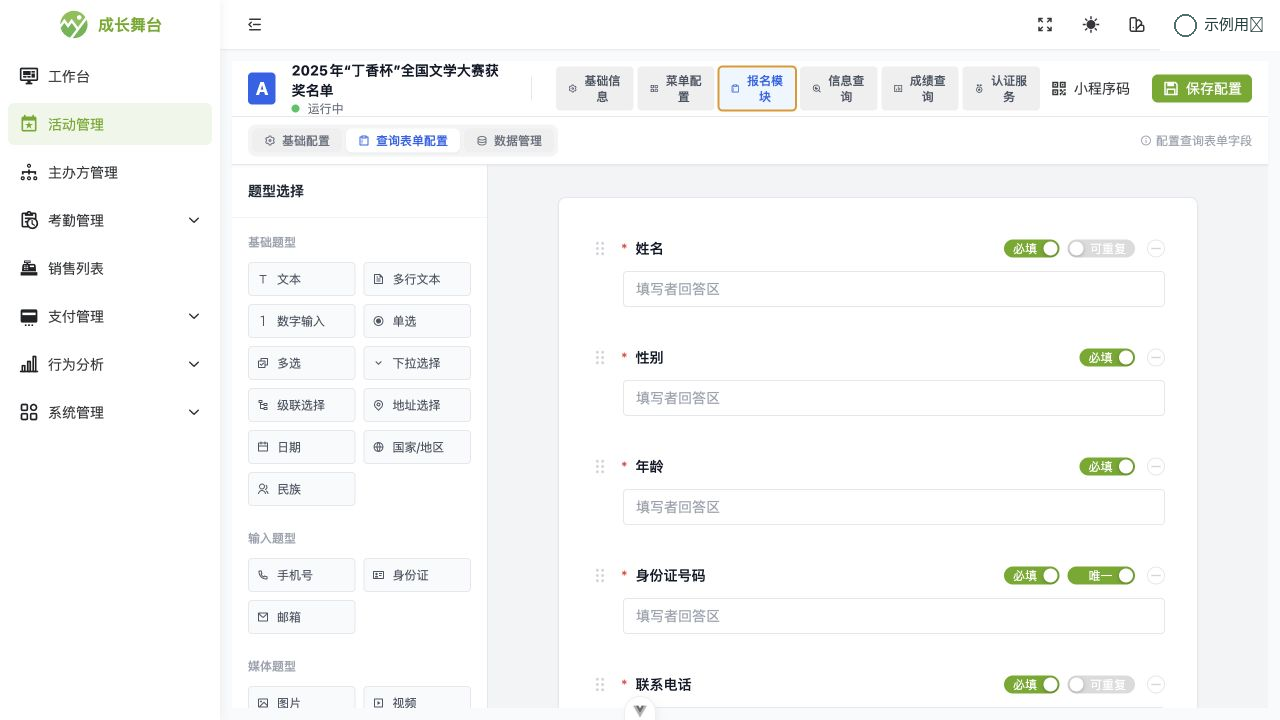The width and height of the screenshot is (1280, 720).
Task: Open 工作台 in sidebar
Action: click(x=110, y=76)
